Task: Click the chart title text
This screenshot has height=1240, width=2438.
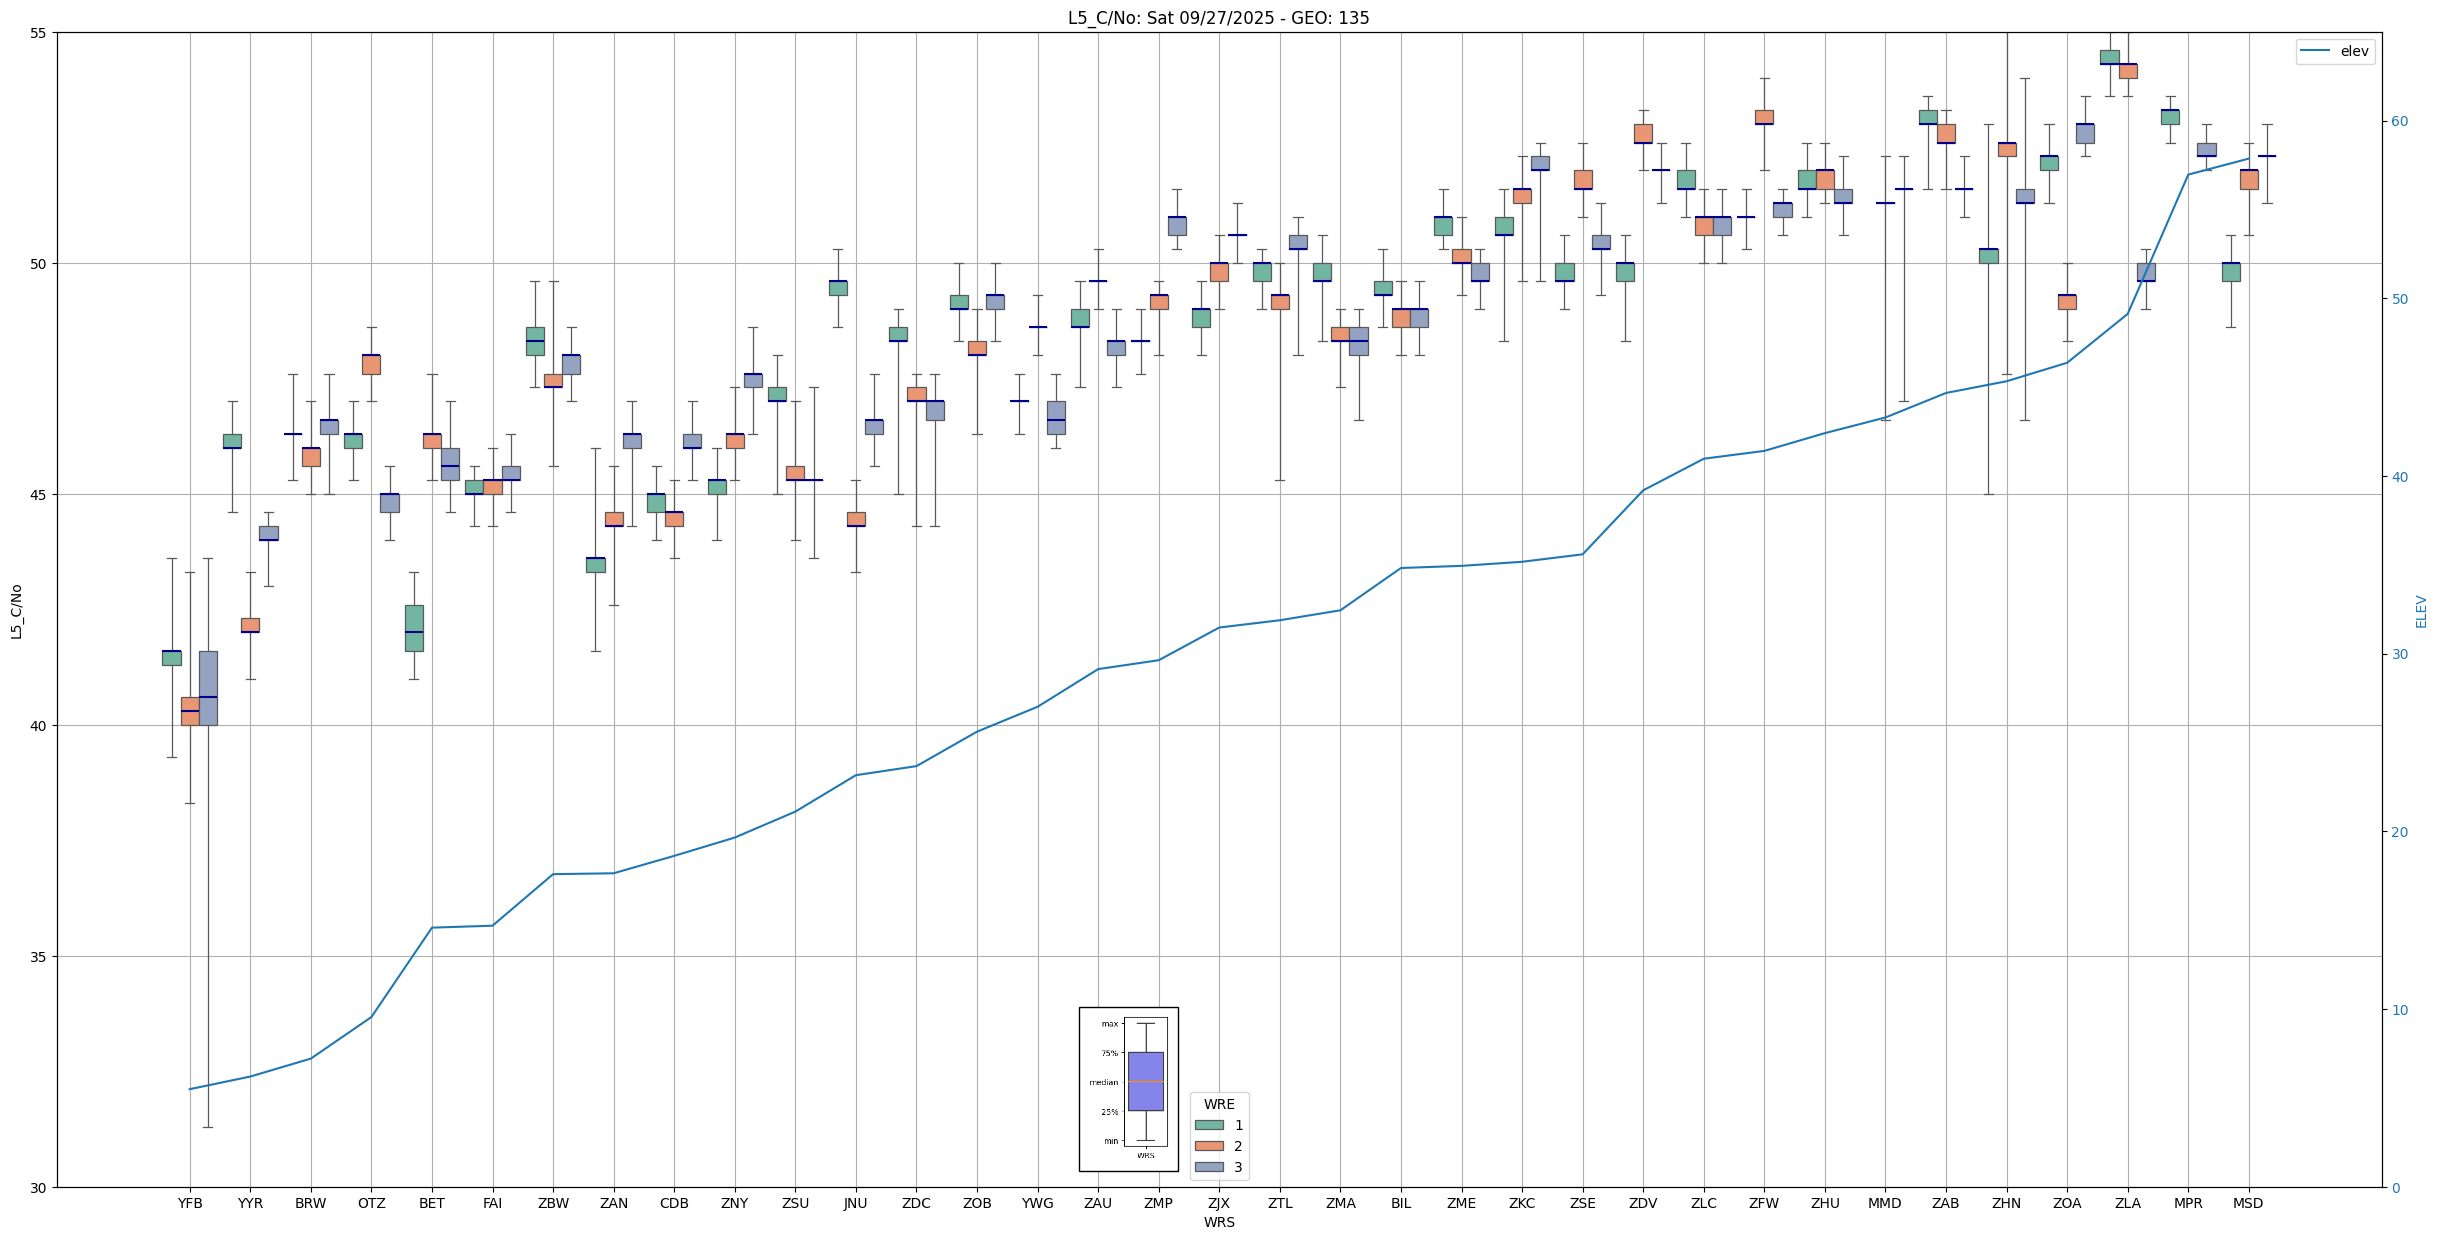Action: [1218, 18]
